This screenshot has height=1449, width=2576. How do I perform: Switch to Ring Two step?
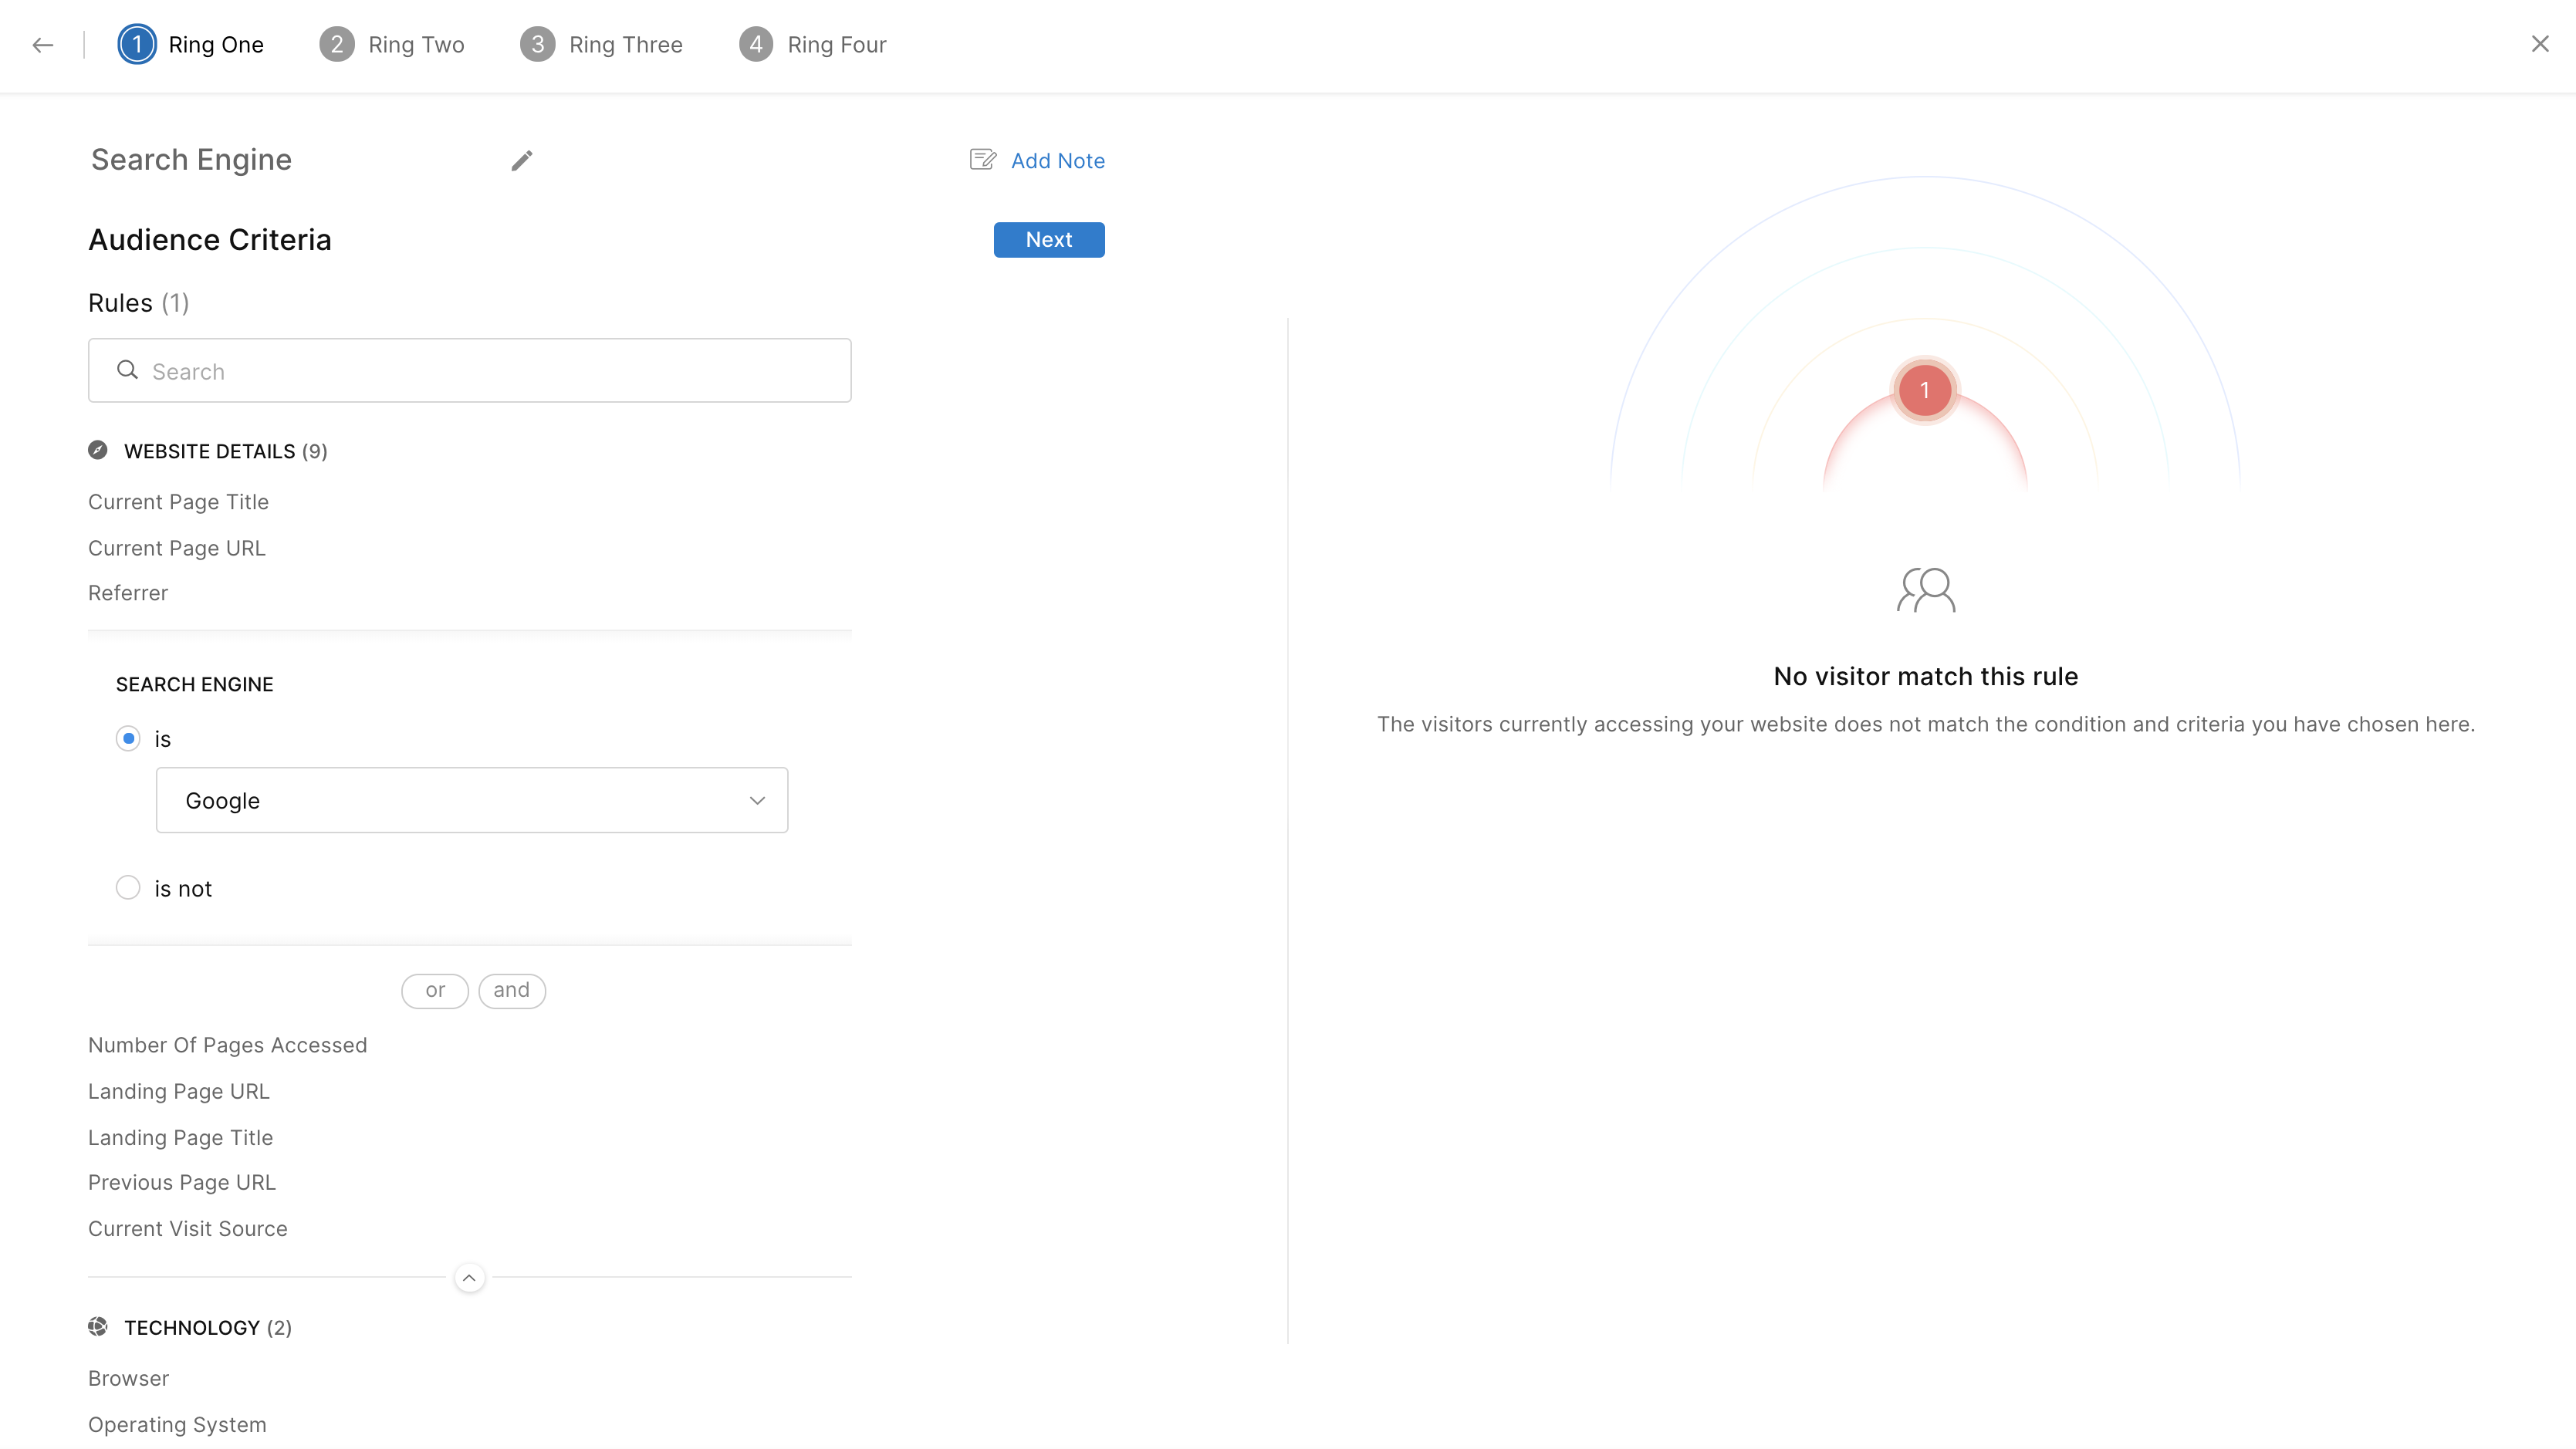point(392,45)
